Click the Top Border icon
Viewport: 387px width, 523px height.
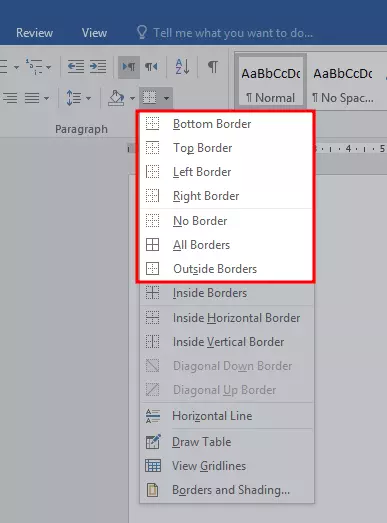pyautogui.click(x=152, y=147)
